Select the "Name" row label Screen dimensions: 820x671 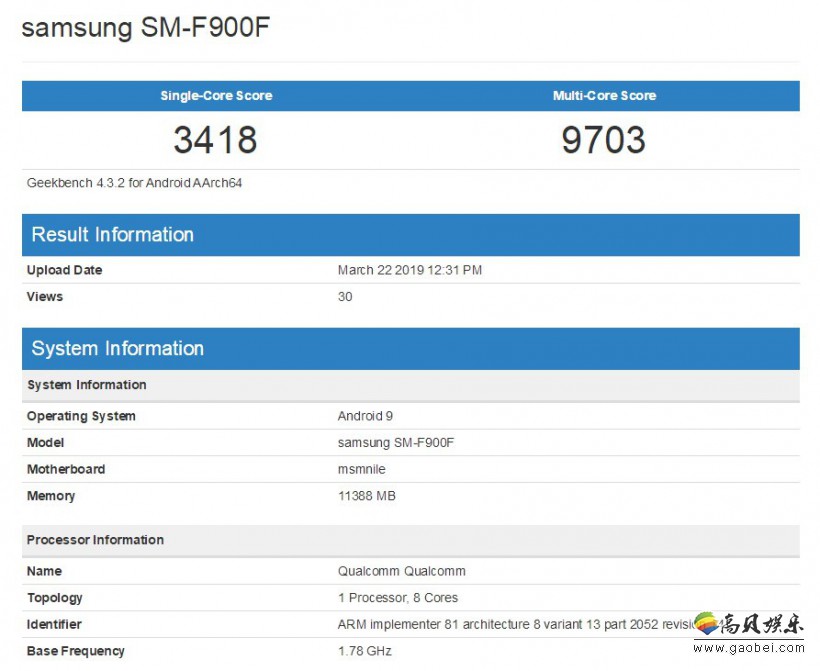(x=44, y=571)
